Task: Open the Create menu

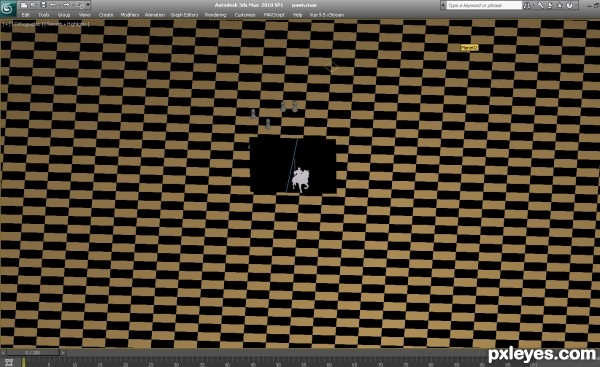Action: (x=106, y=15)
